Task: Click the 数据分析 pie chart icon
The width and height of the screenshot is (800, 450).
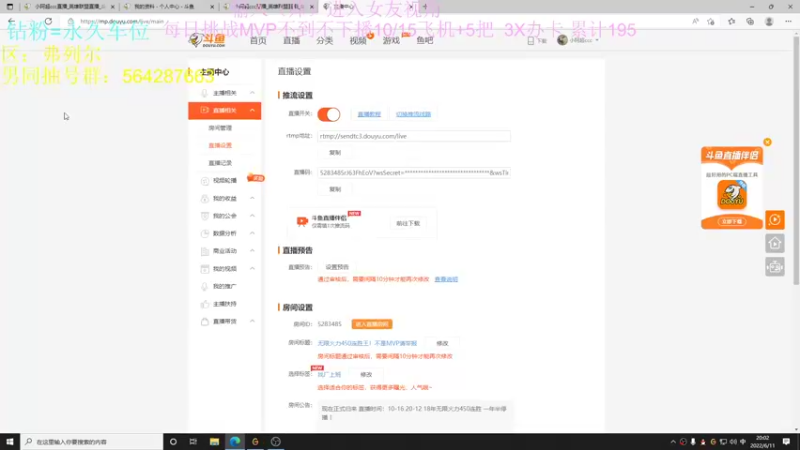Action: coord(205,233)
